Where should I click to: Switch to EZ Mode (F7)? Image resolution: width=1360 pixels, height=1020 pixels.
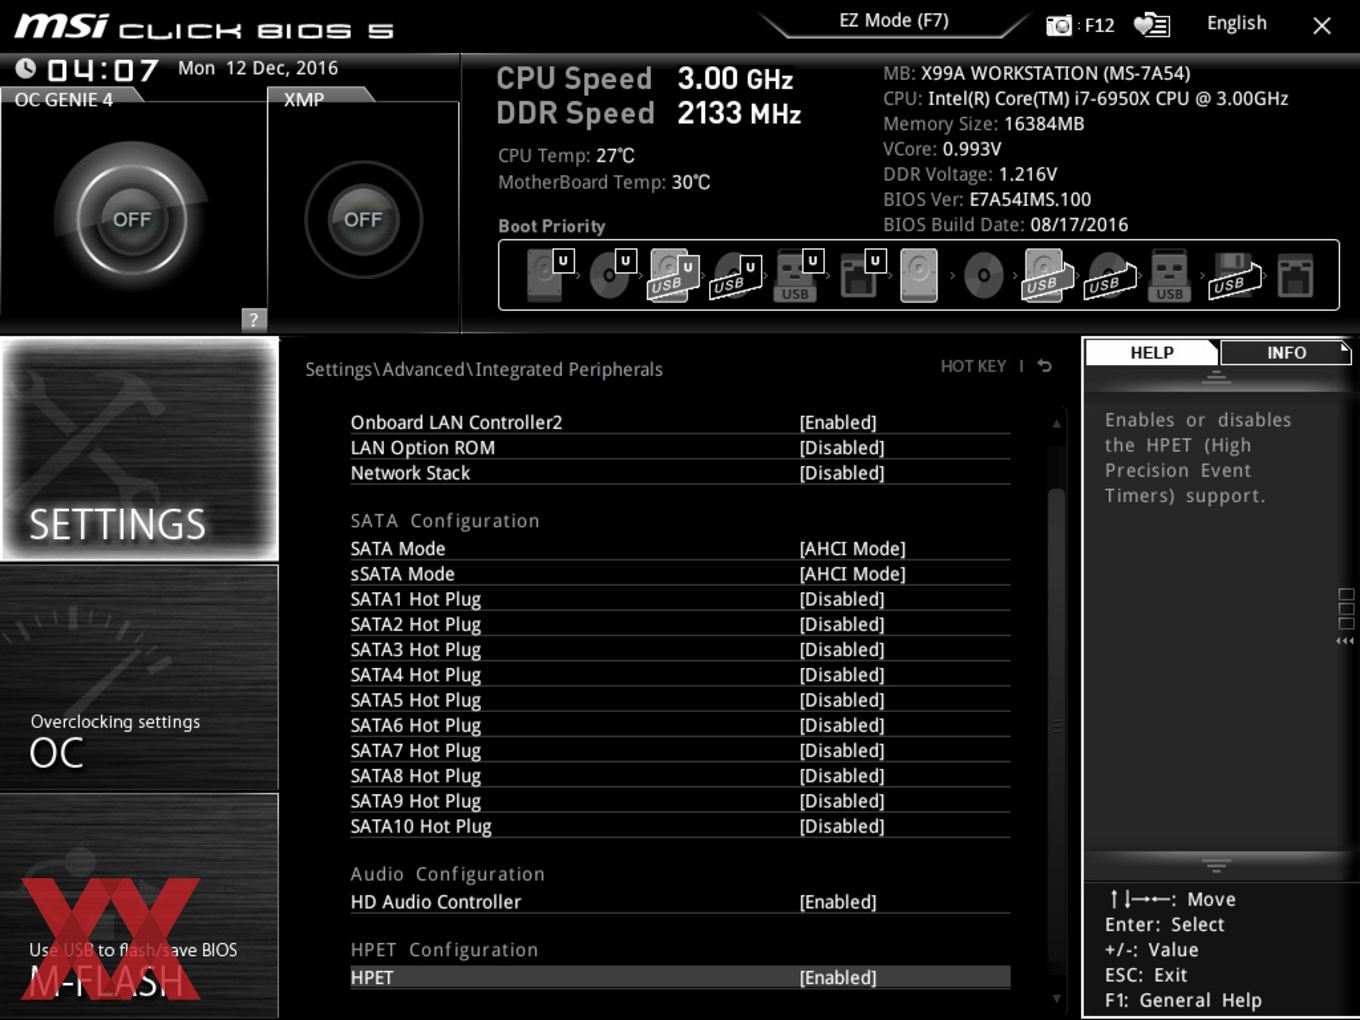pos(893,20)
